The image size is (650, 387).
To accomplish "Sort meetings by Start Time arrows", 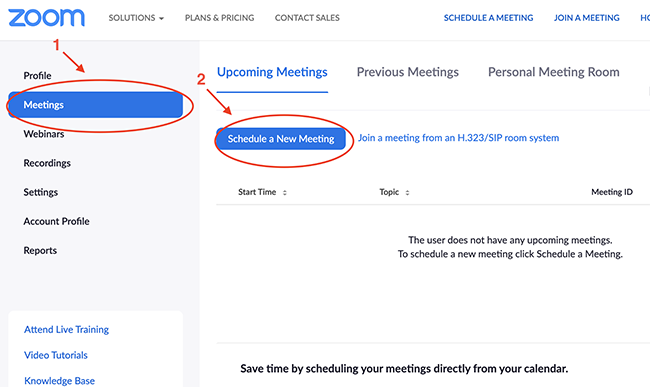I will coord(285,192).
